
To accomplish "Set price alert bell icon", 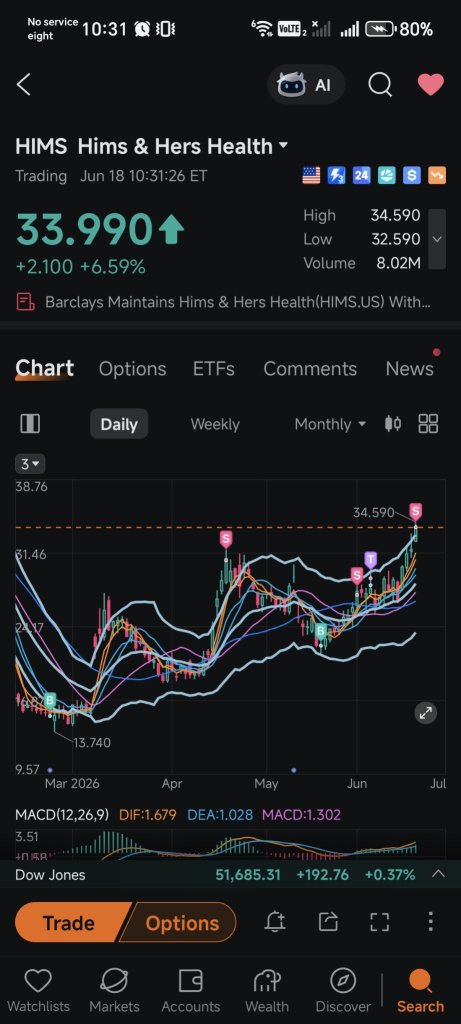I will (x=275, y=921).
